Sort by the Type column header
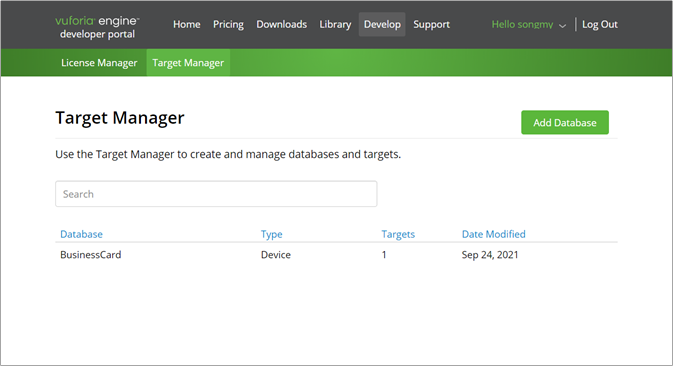The width and height of the screenshot is (673, 366). [271, 234]
